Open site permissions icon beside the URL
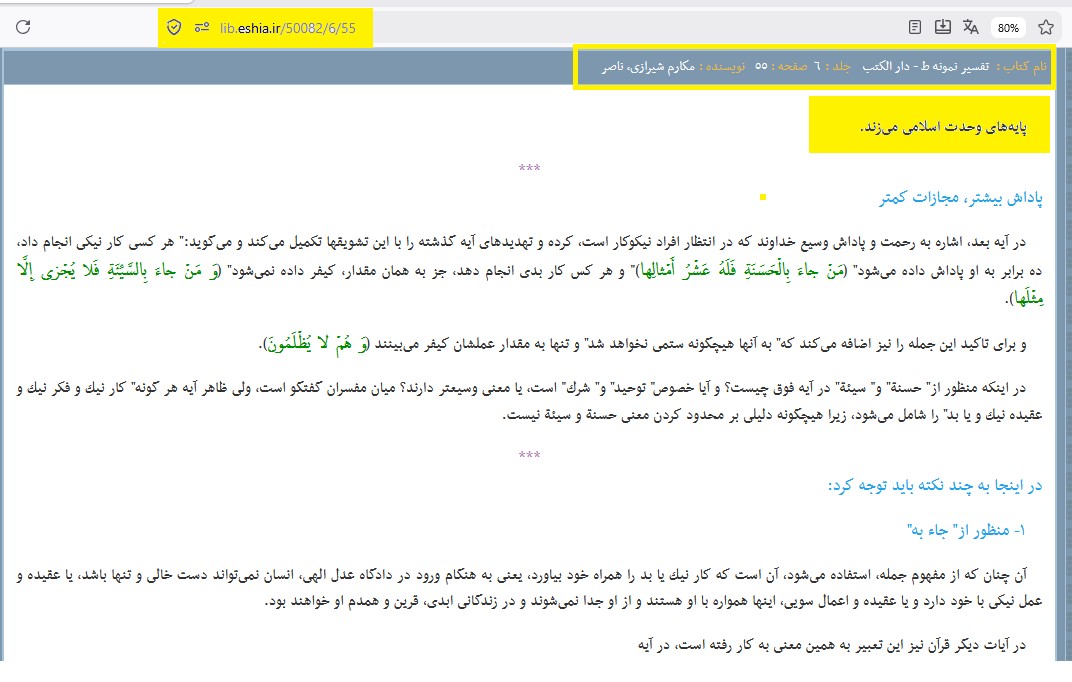The width and height of the screenshot is (1072, 682). tap(202, 27)
